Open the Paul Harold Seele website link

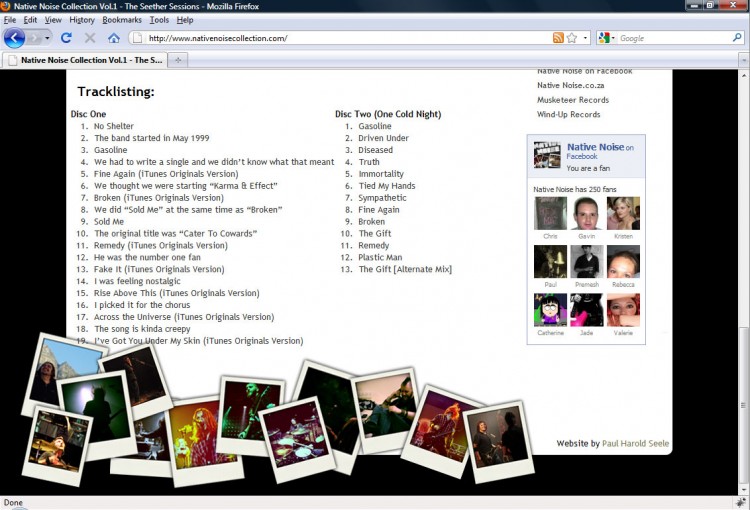[x=635, y=443]
